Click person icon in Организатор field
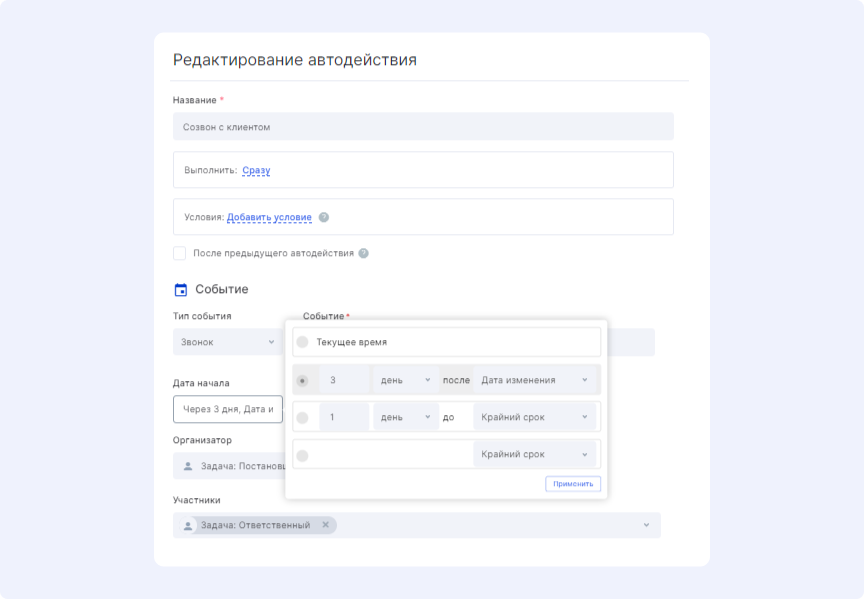 click(x=187, y=466)
